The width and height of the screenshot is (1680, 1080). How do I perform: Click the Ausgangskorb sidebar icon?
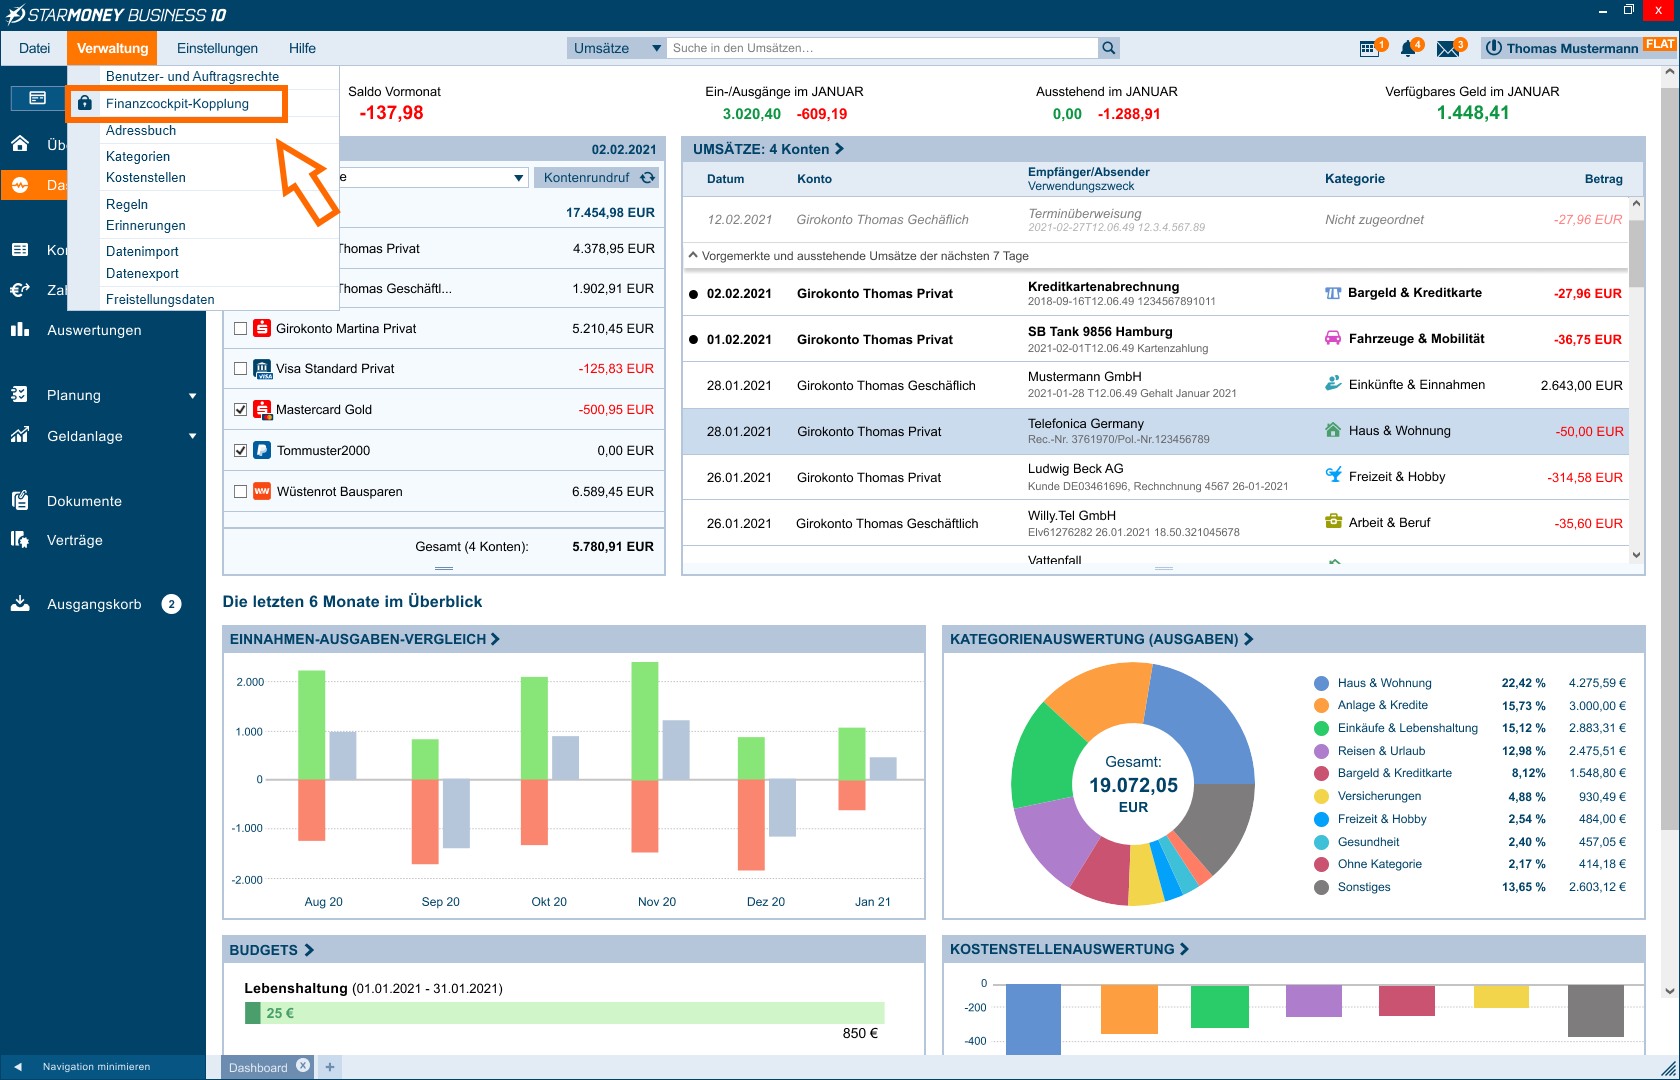pos(20,604)
